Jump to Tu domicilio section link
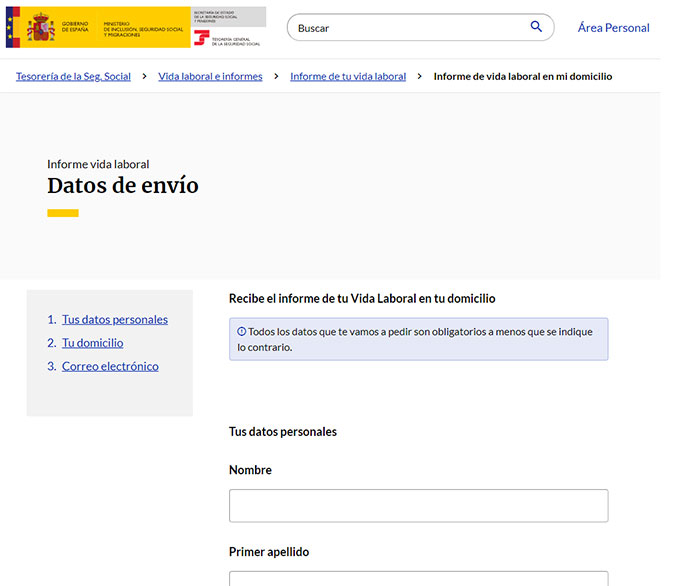 92,343
